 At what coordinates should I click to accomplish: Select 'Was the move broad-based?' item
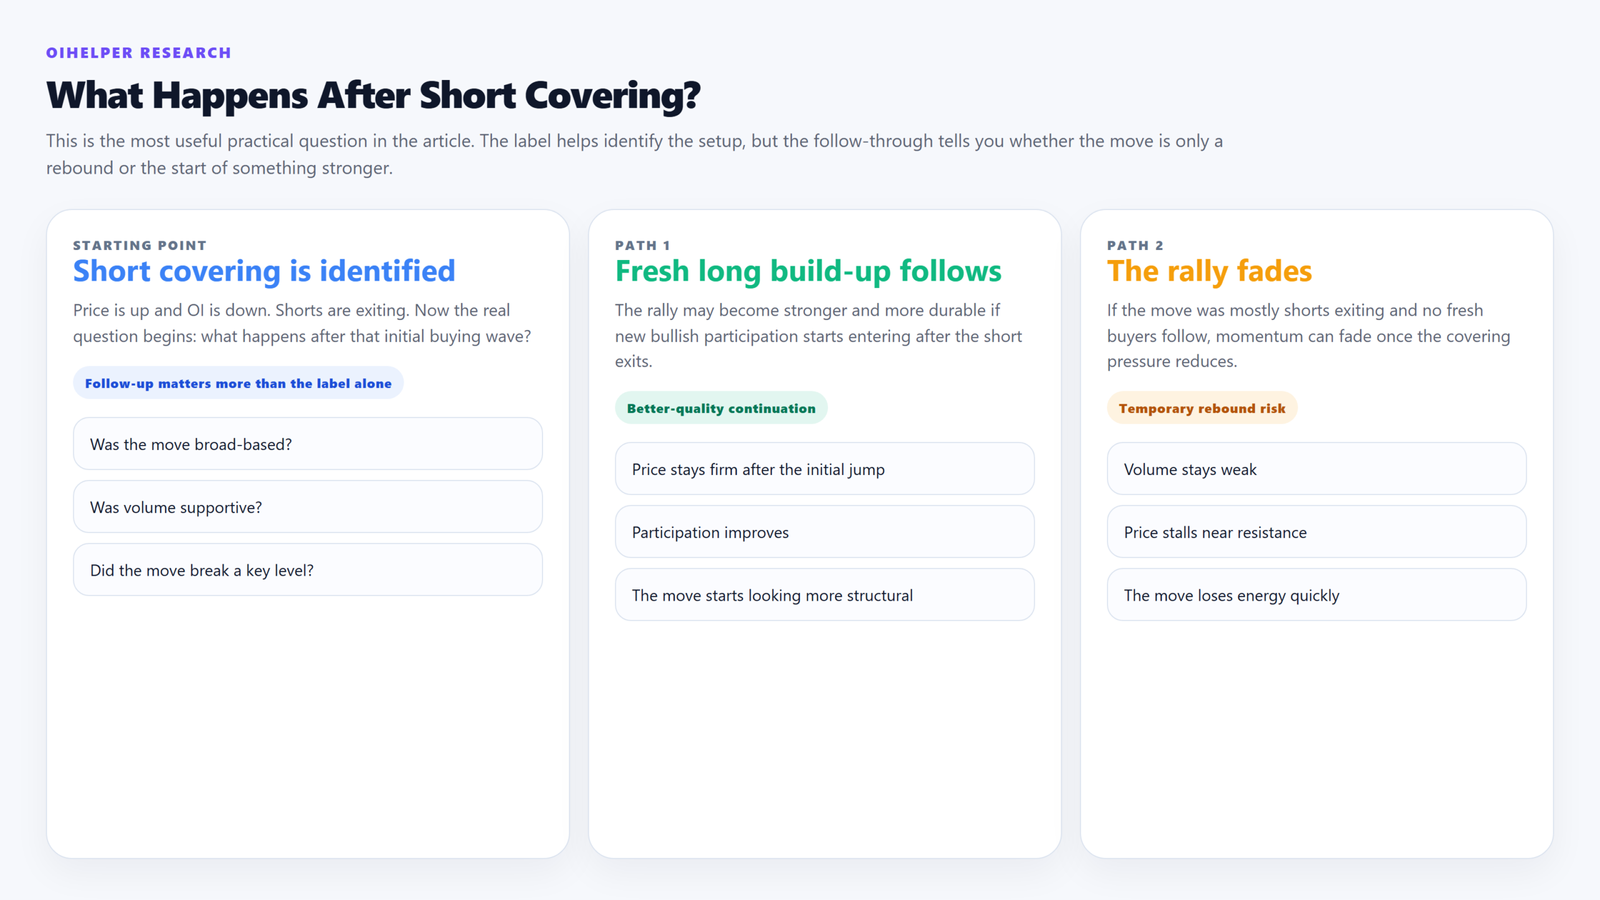click(308, 444)
